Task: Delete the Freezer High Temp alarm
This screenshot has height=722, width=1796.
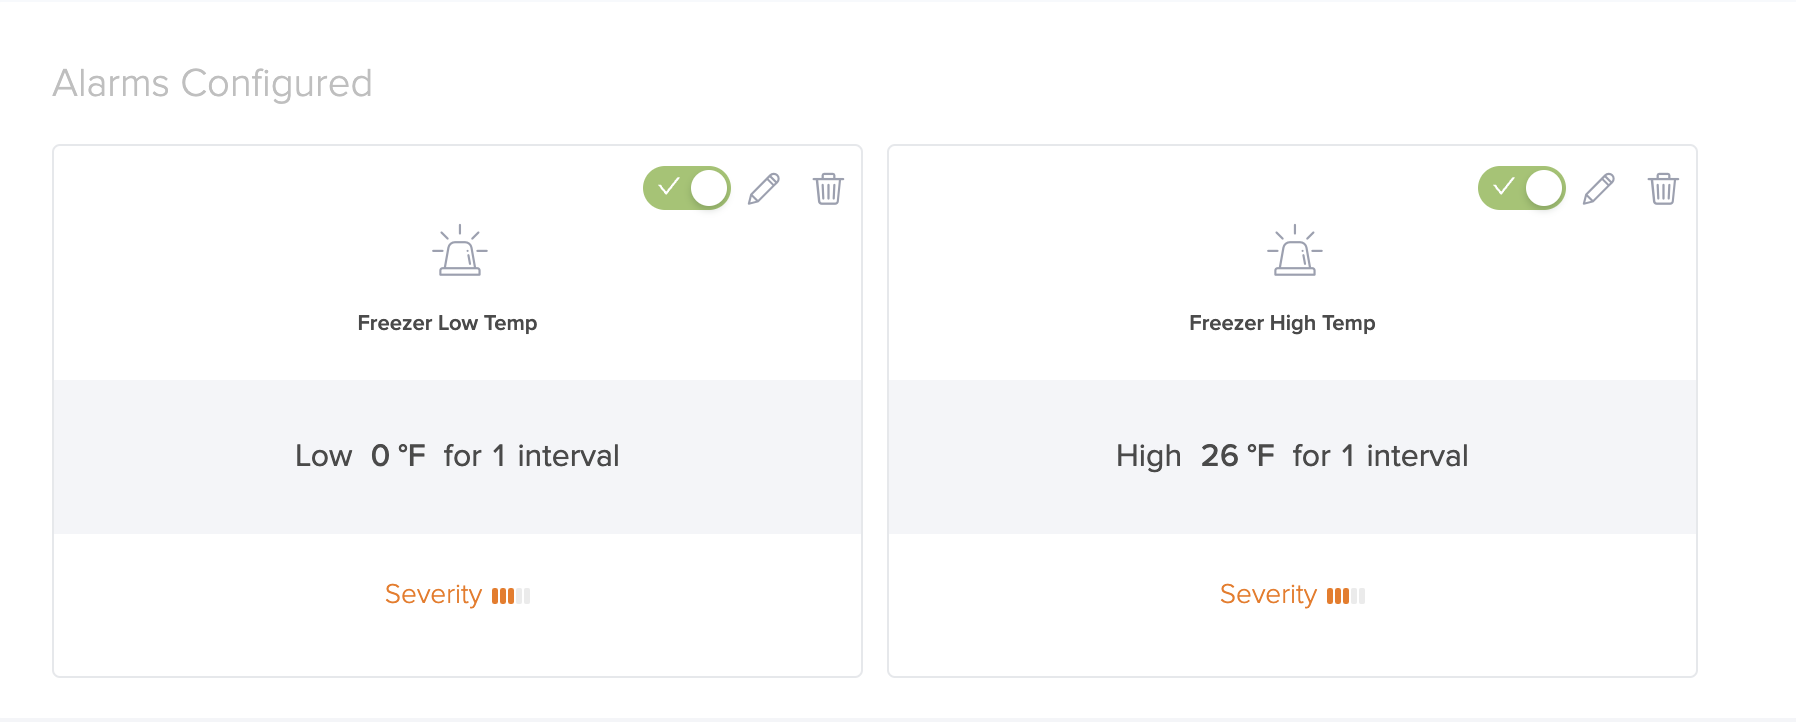Action: tap(1663, 188)
